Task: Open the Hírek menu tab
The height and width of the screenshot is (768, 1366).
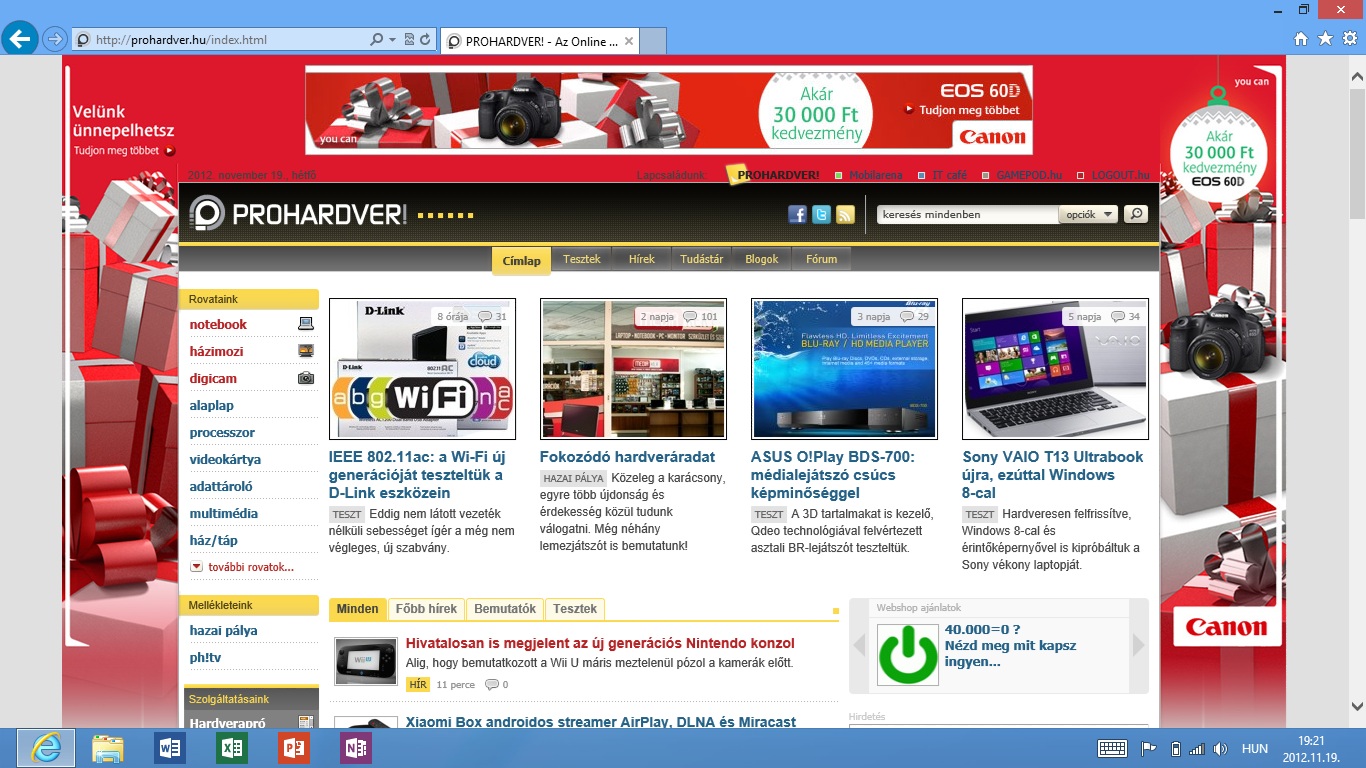Action: tap(641, 259)
